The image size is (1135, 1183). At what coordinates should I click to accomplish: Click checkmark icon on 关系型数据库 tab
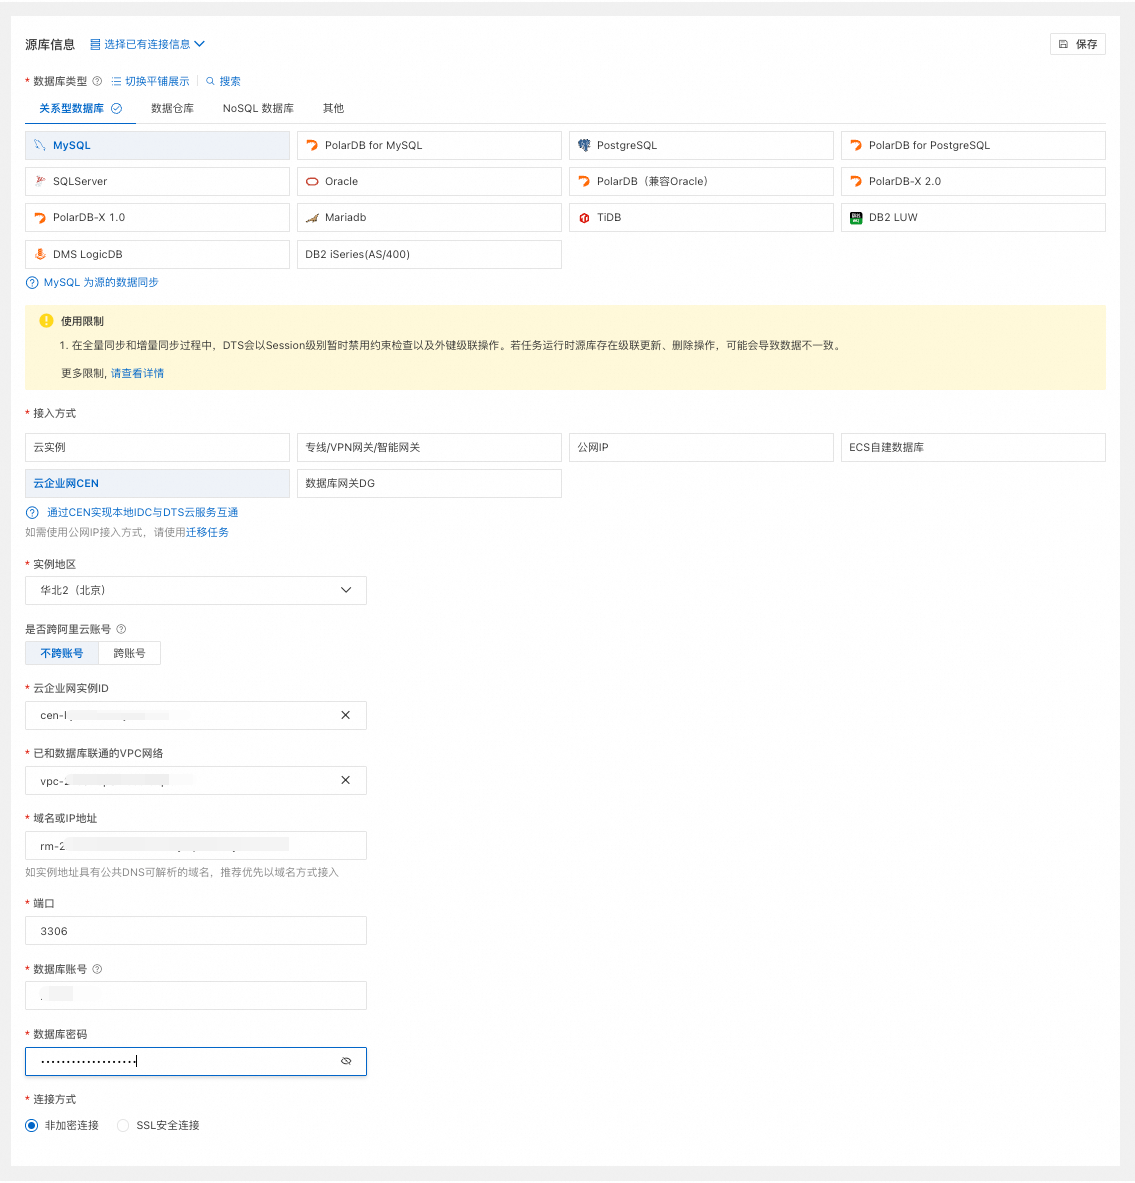pyautogui.click(x=117, y=109)
